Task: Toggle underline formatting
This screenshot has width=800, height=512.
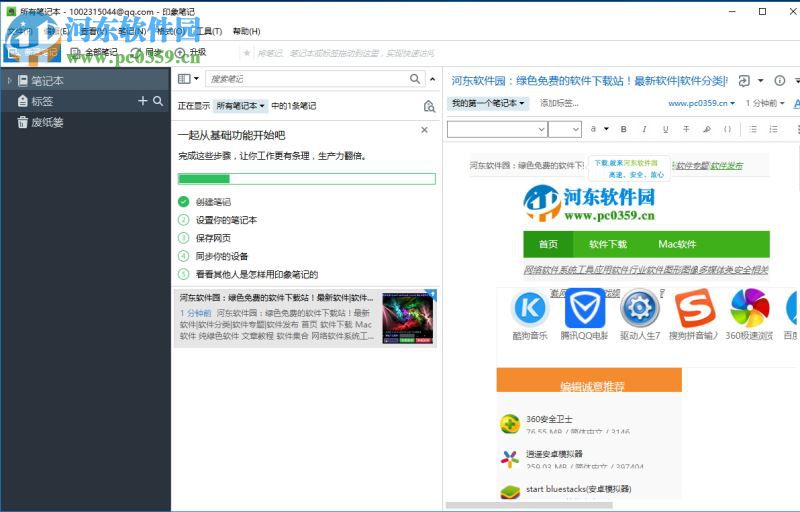Action: (665, 130)
